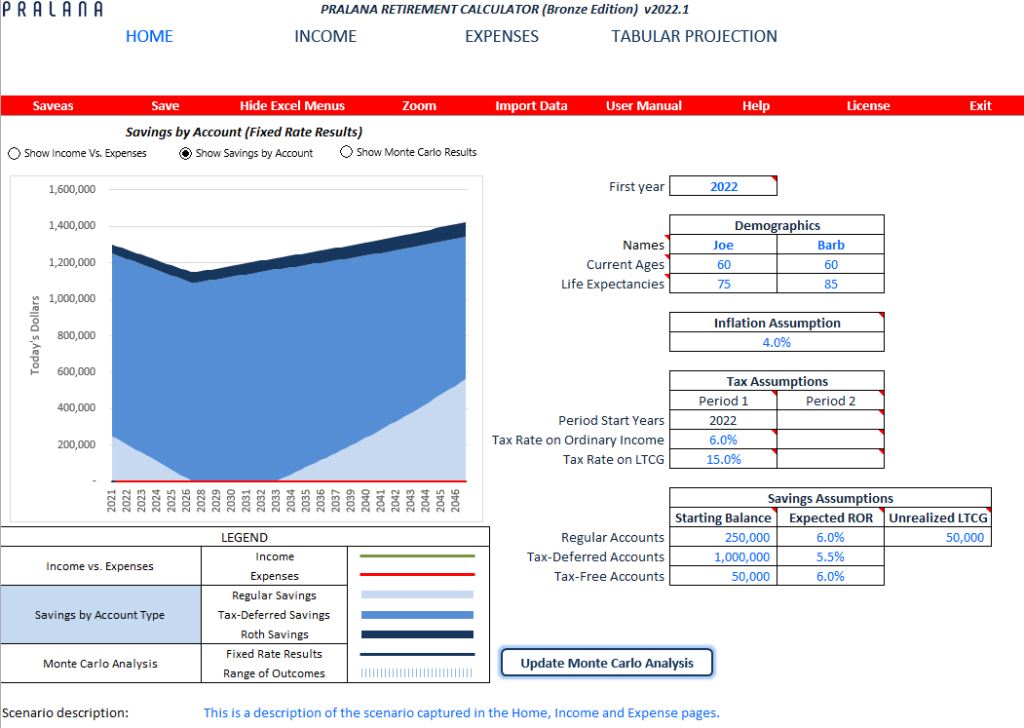Click the Roth Savings legend swatch

[417, 633]
